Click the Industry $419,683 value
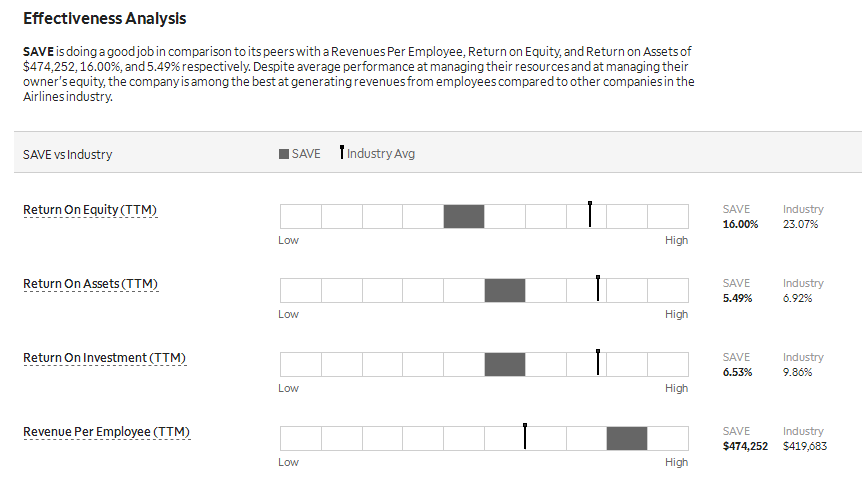 805,446
